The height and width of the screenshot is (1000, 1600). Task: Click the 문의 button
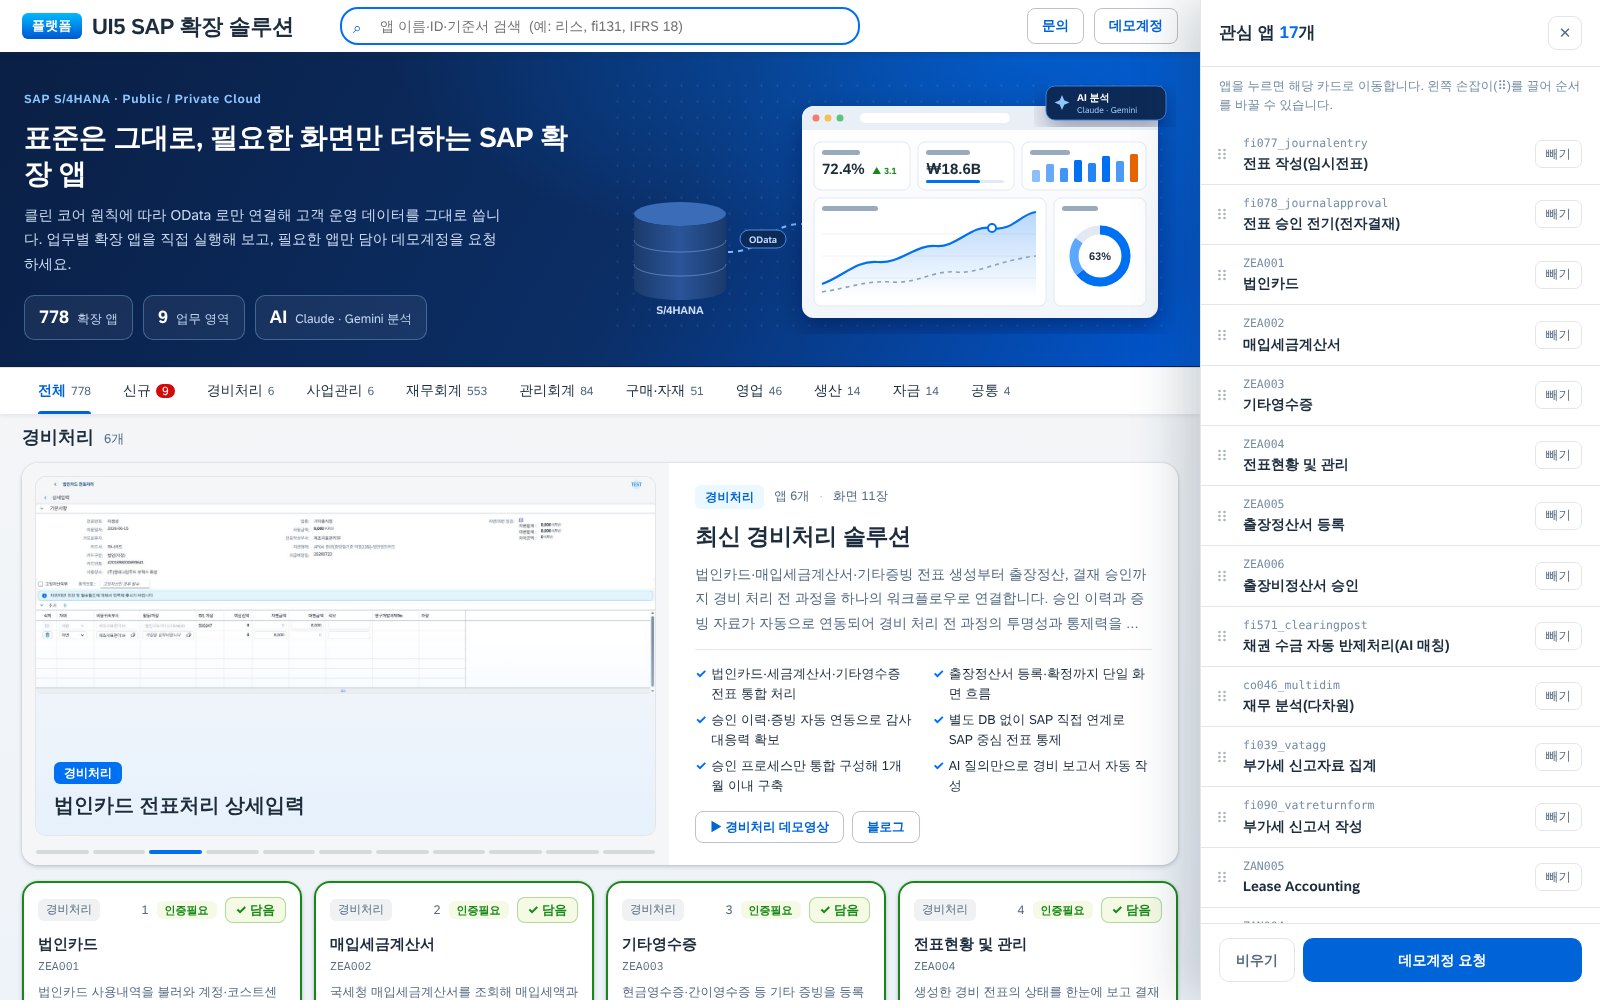click(x=1055, y=26)
